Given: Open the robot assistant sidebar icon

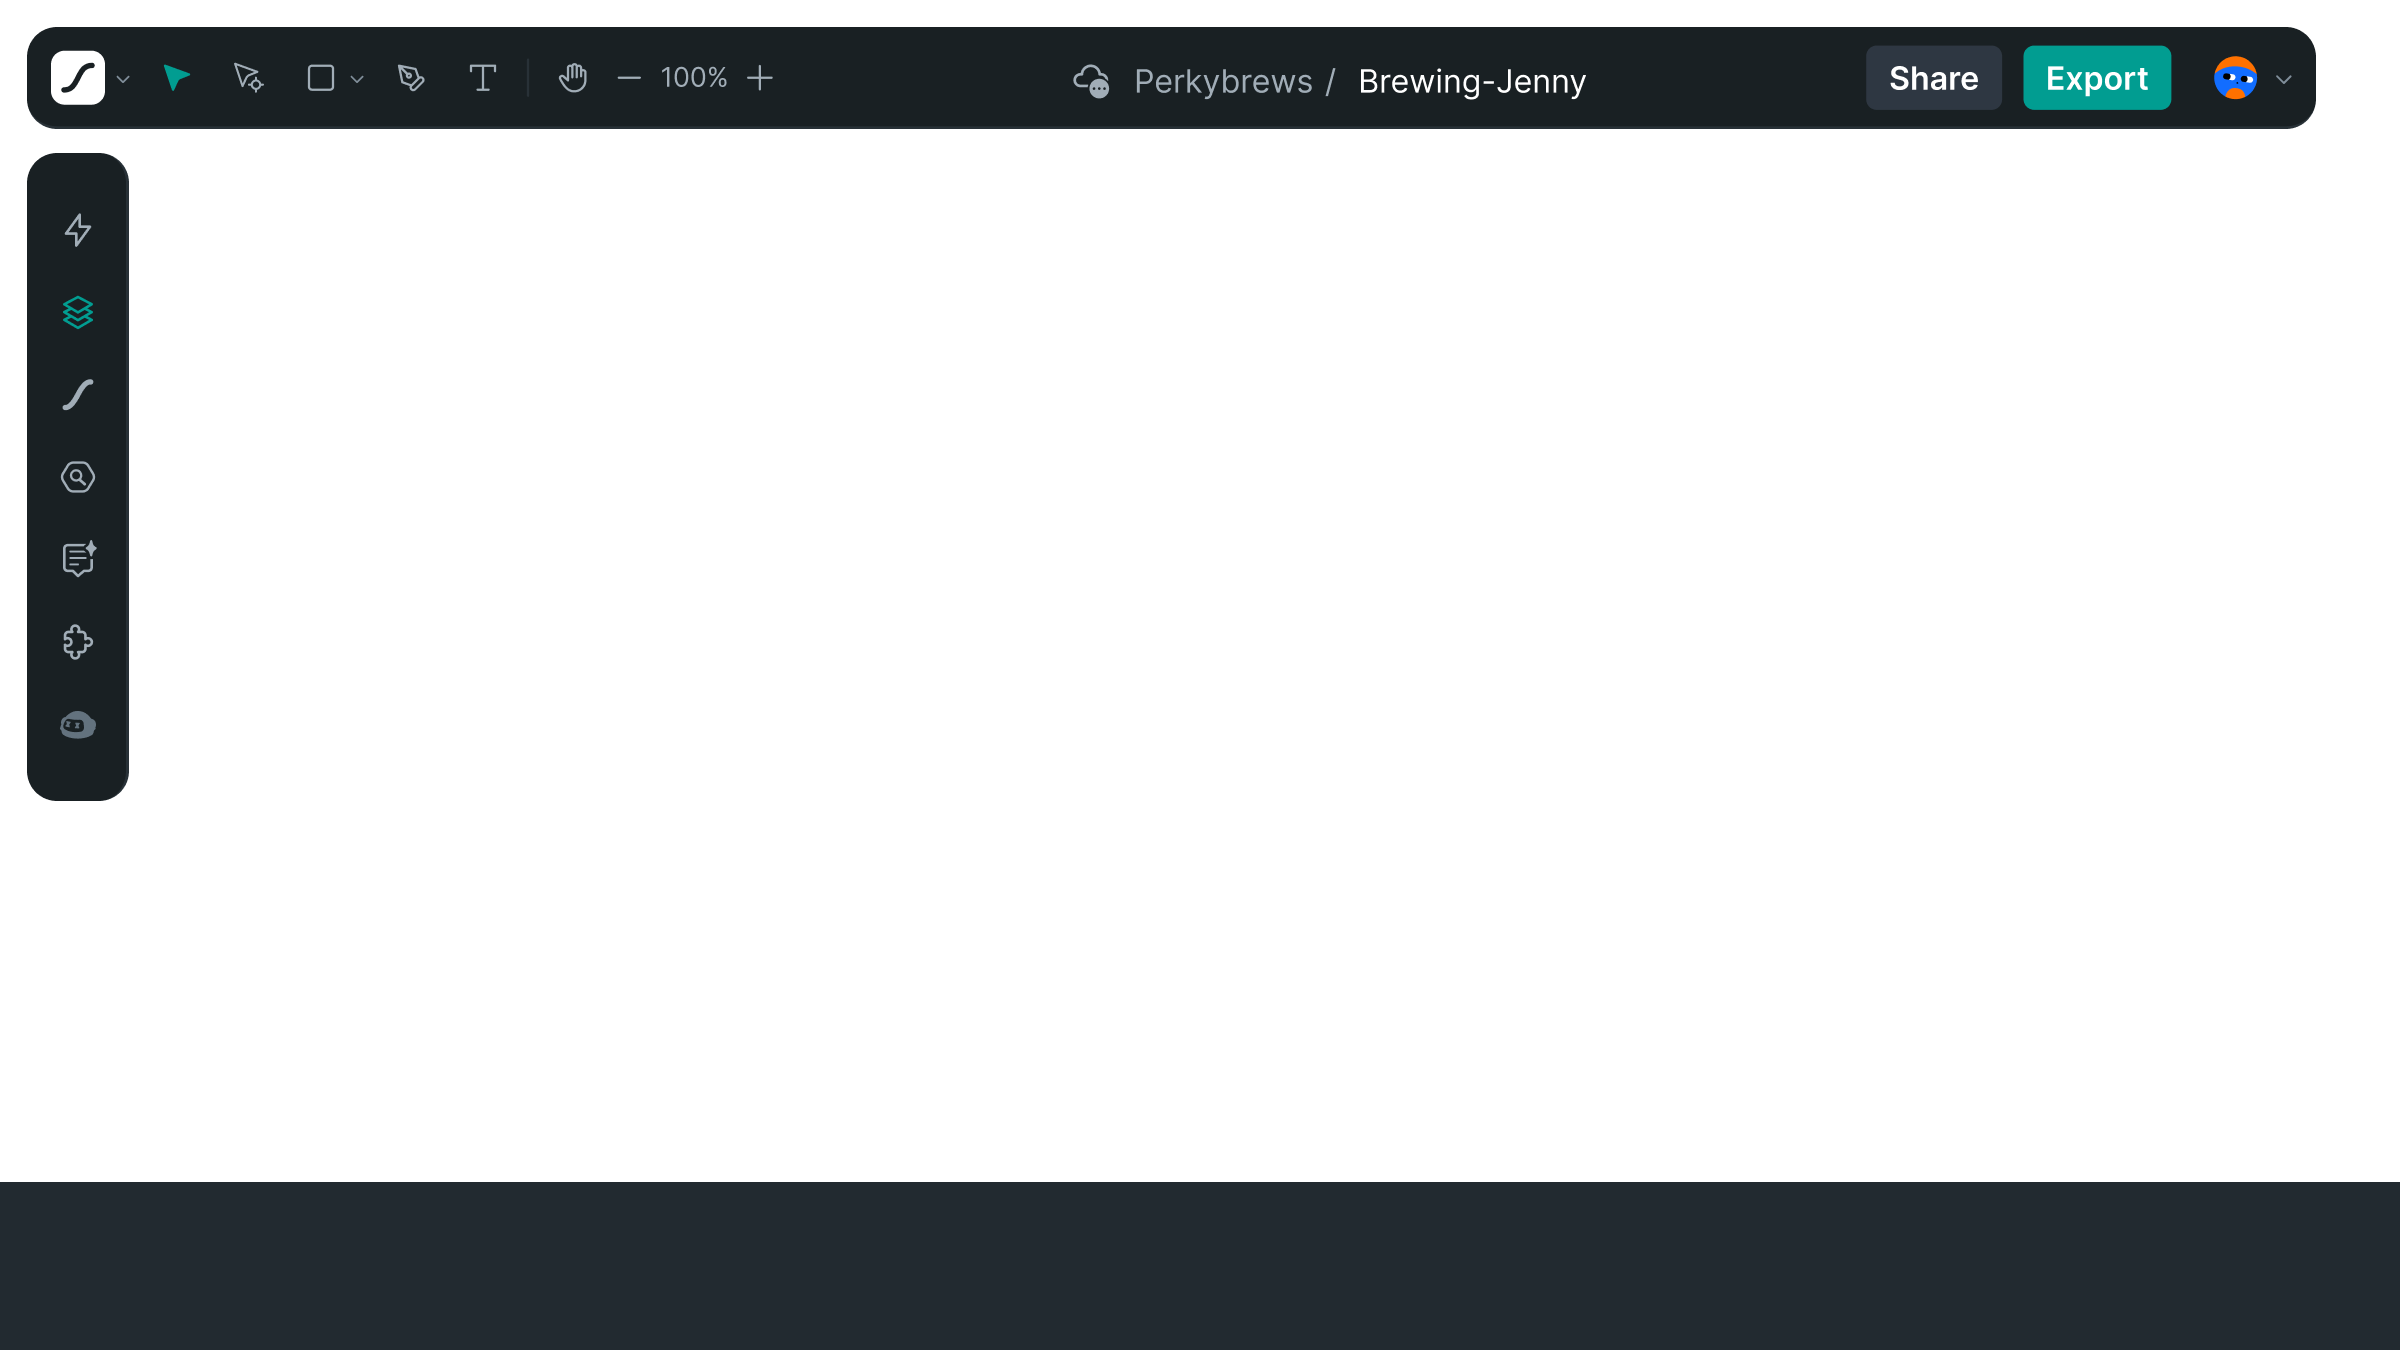Looking at the screenshot, I should (x=78, y=725).
